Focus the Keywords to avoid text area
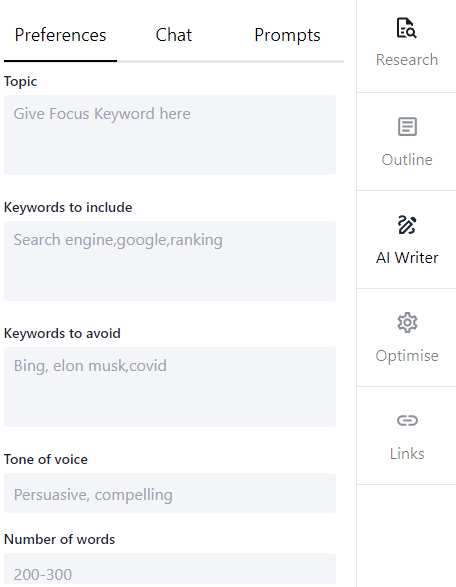The image size is (456, 587). [x=170, y=387]
